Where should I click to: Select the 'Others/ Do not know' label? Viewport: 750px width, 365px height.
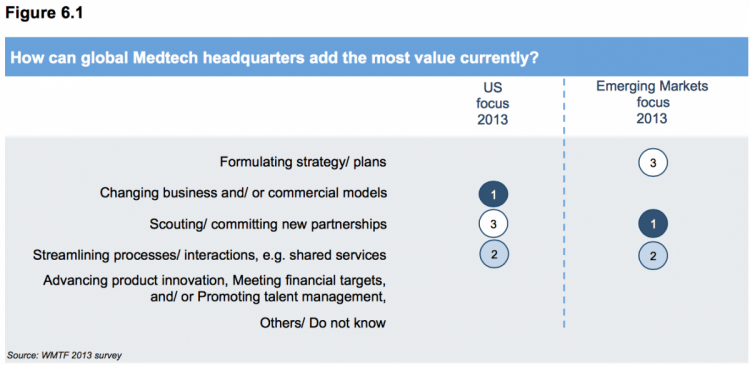323,323
